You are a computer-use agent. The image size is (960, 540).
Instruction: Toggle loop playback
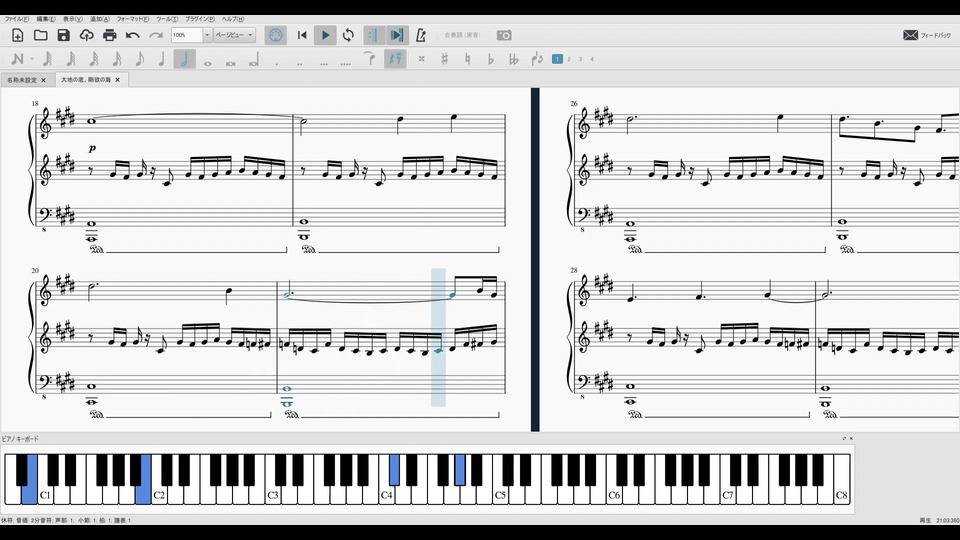tap(348, 35)
